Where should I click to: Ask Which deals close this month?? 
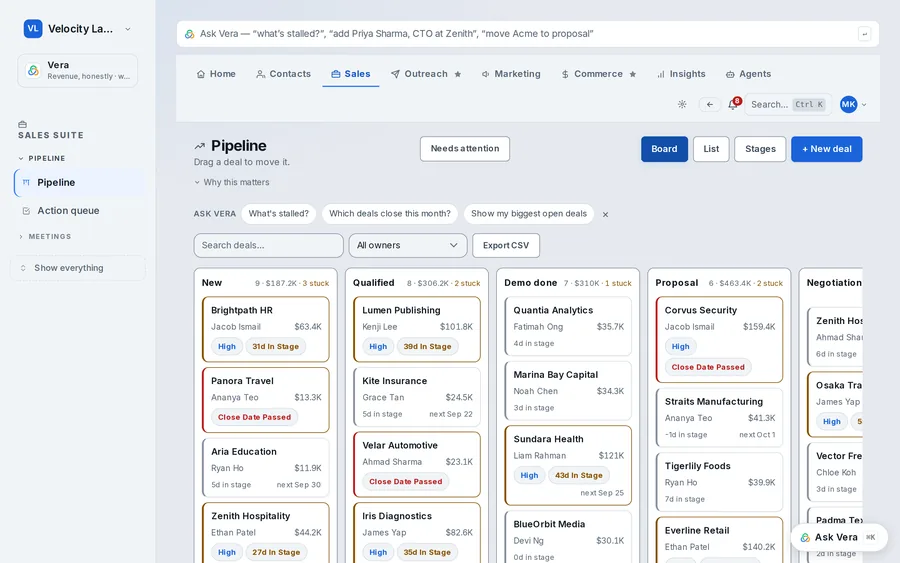[x=390, y=213]
